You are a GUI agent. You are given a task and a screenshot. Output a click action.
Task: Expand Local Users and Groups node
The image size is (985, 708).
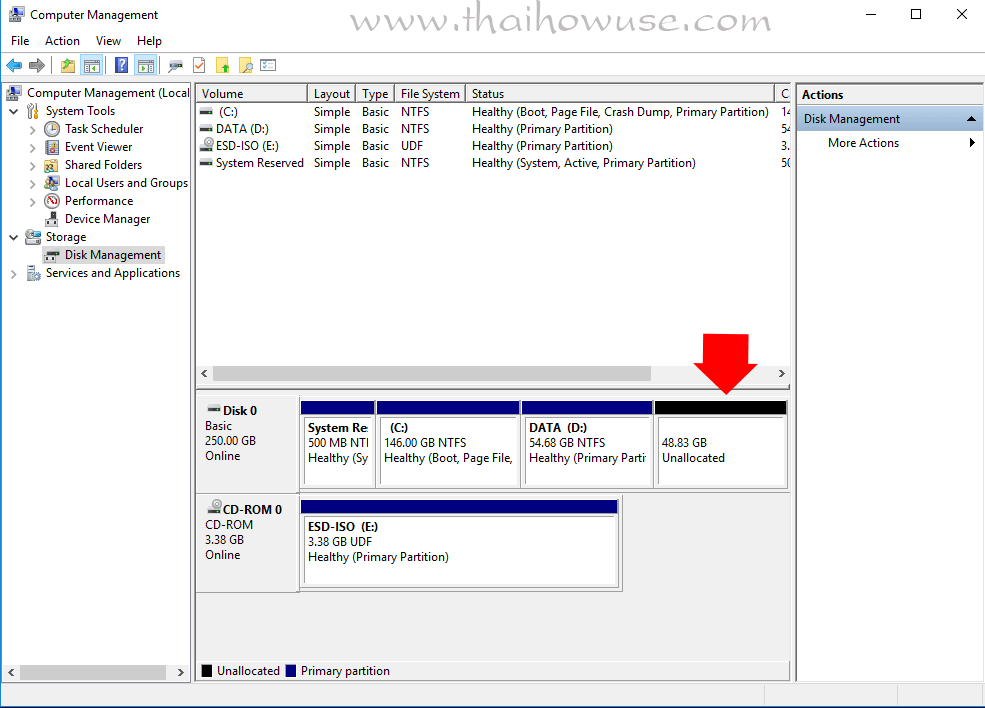coord(33,183)
